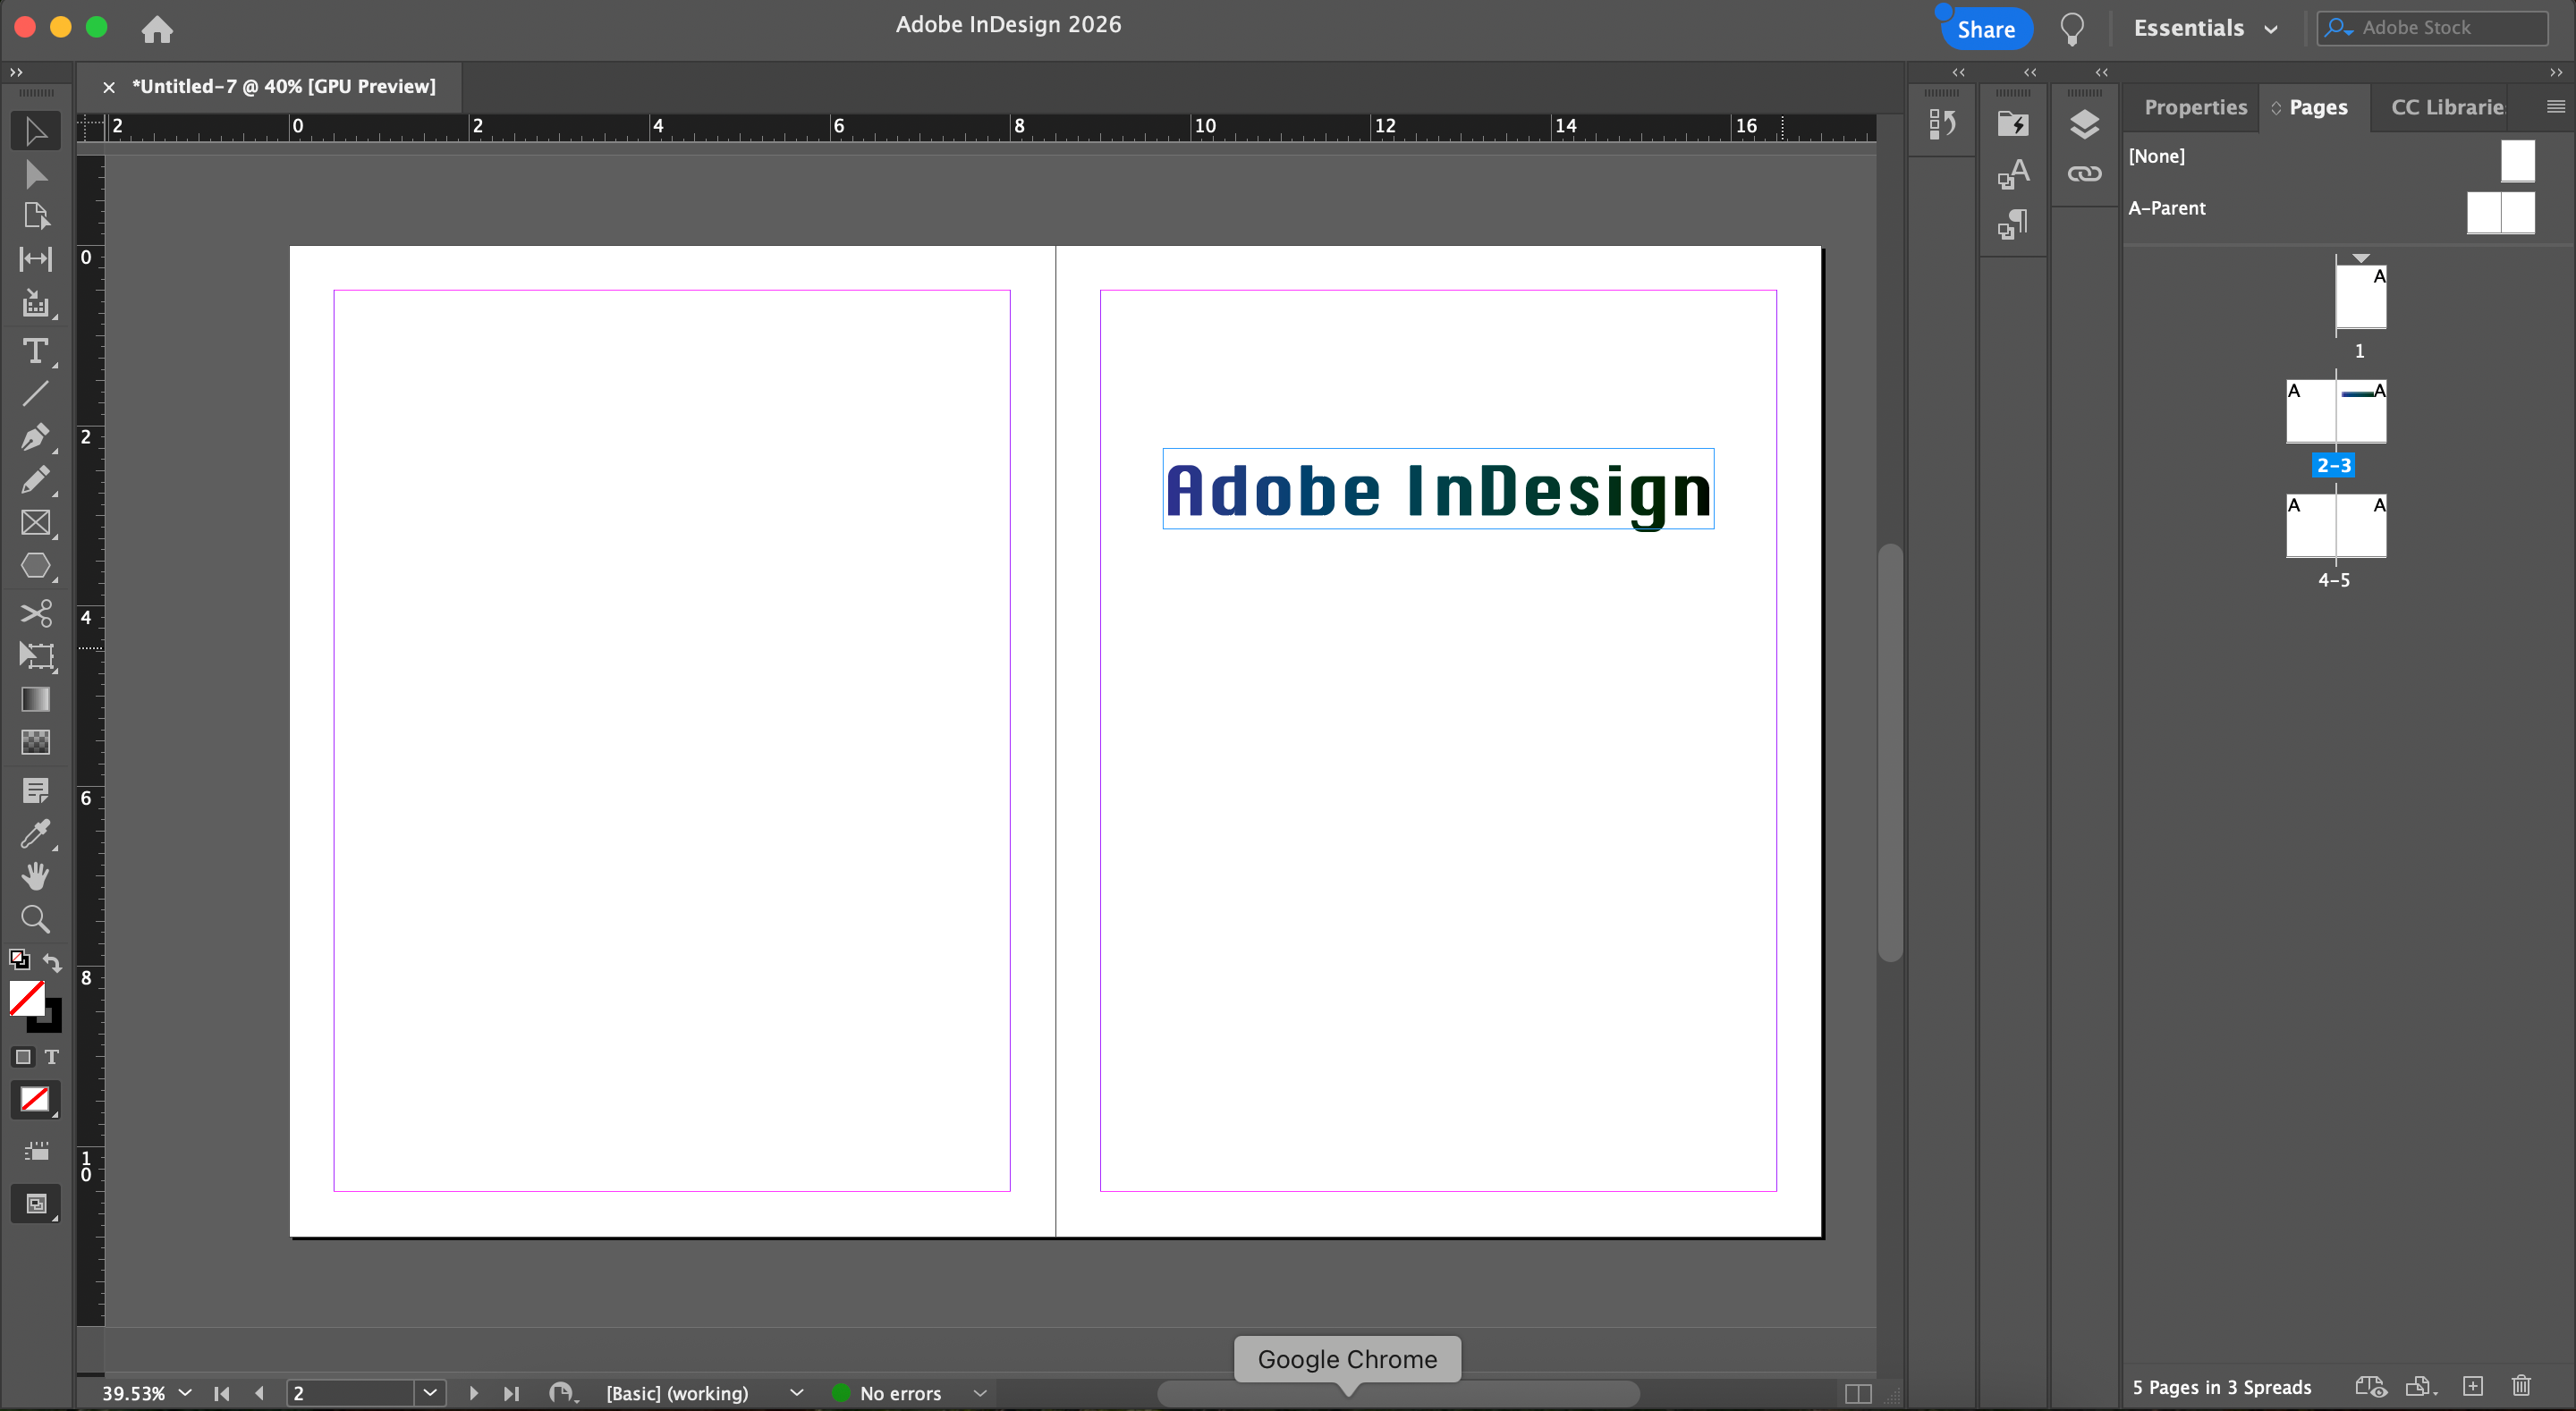
Task: Open the Links panel icon
Action: click(x=2084, y=174)
